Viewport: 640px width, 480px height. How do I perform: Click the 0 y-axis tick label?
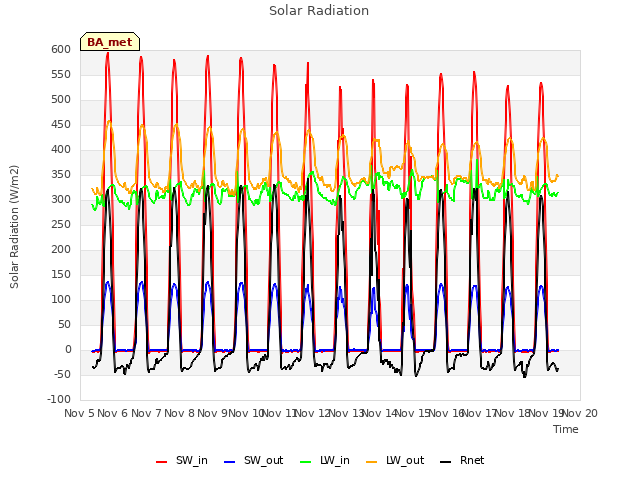tap(68, 350)
